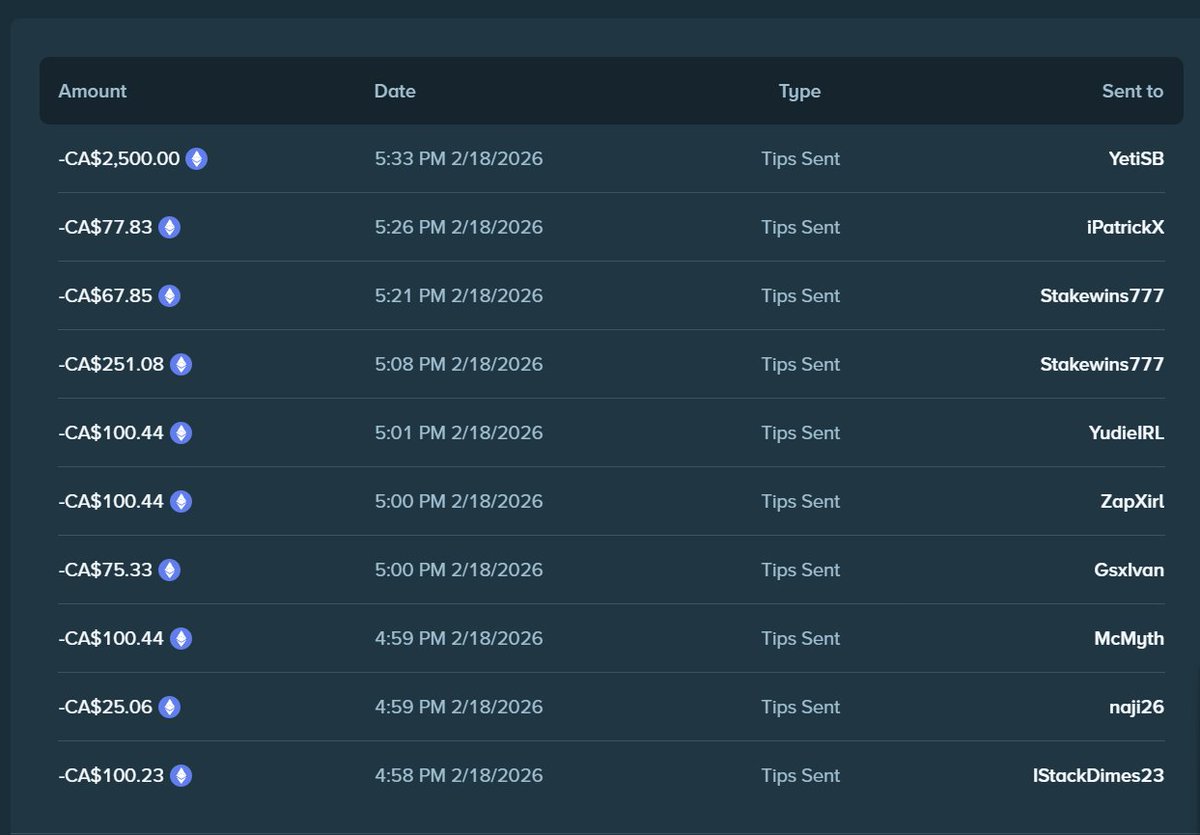The image size is (1200, 835).
Task: Click the Ethereum icon beside -CA$2,500.00
Action: coord(197,159)
